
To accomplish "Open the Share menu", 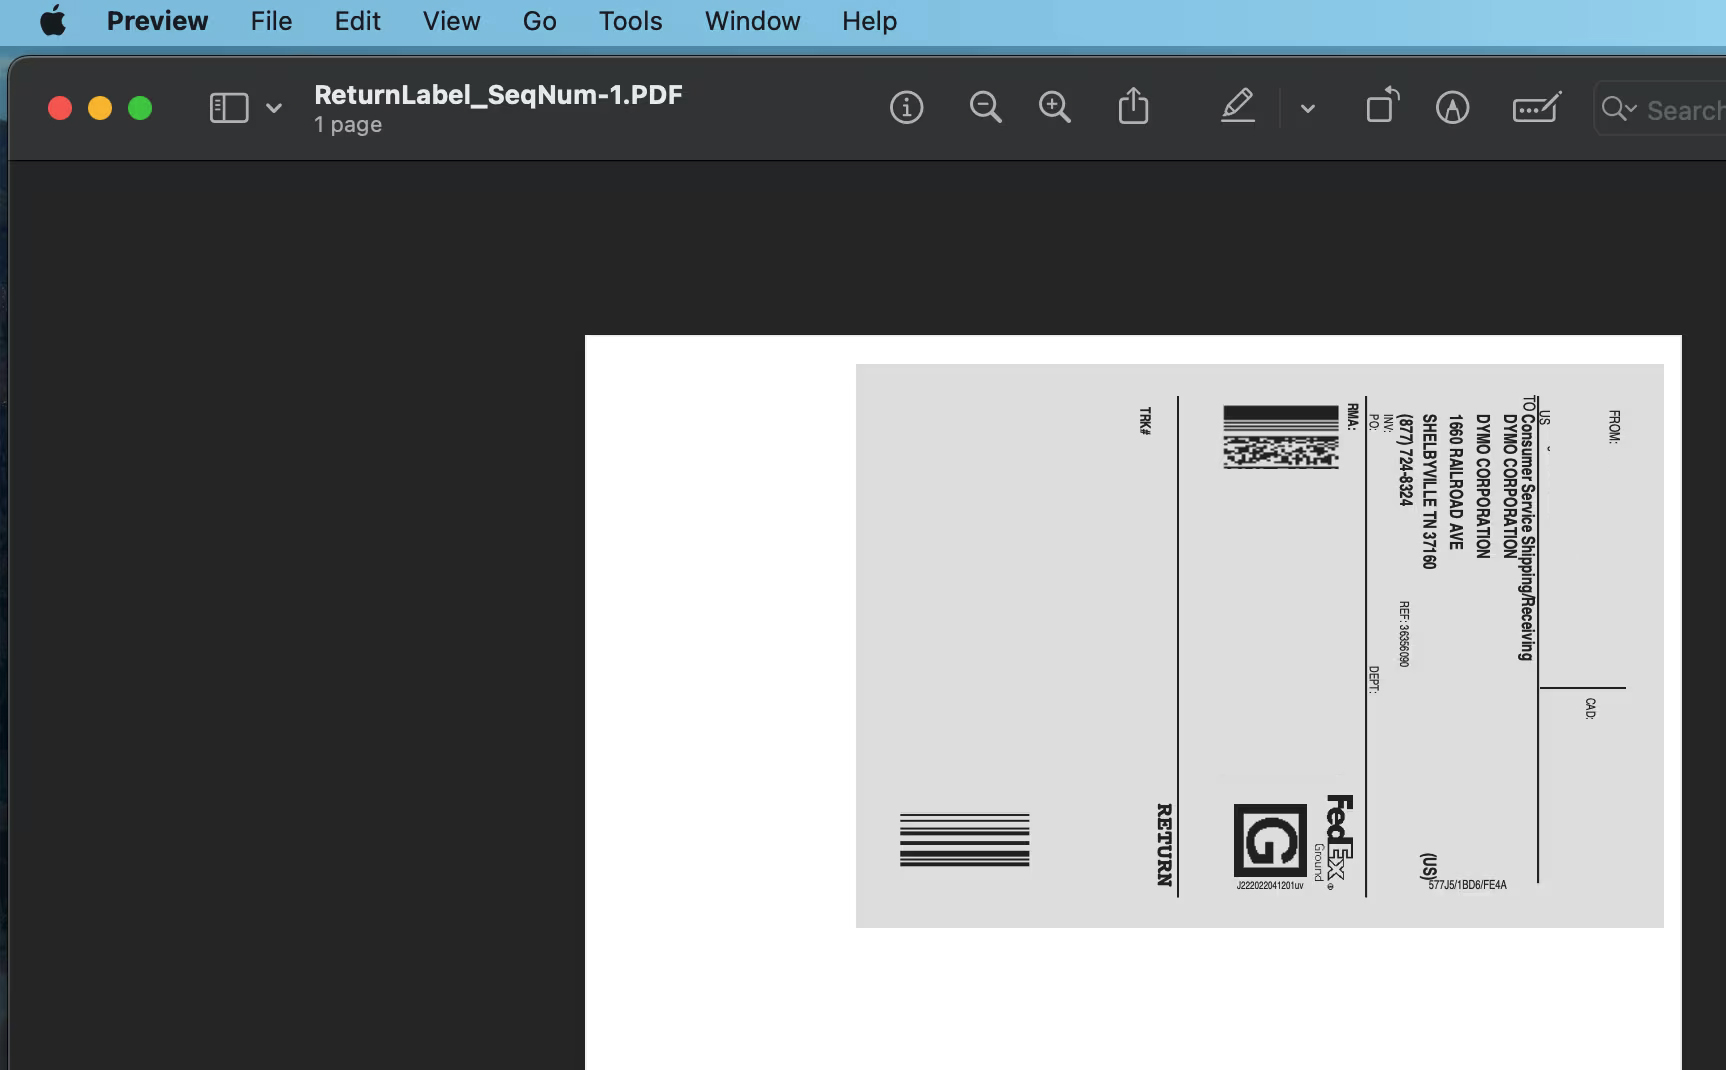I will click(x=1133, y=105).
